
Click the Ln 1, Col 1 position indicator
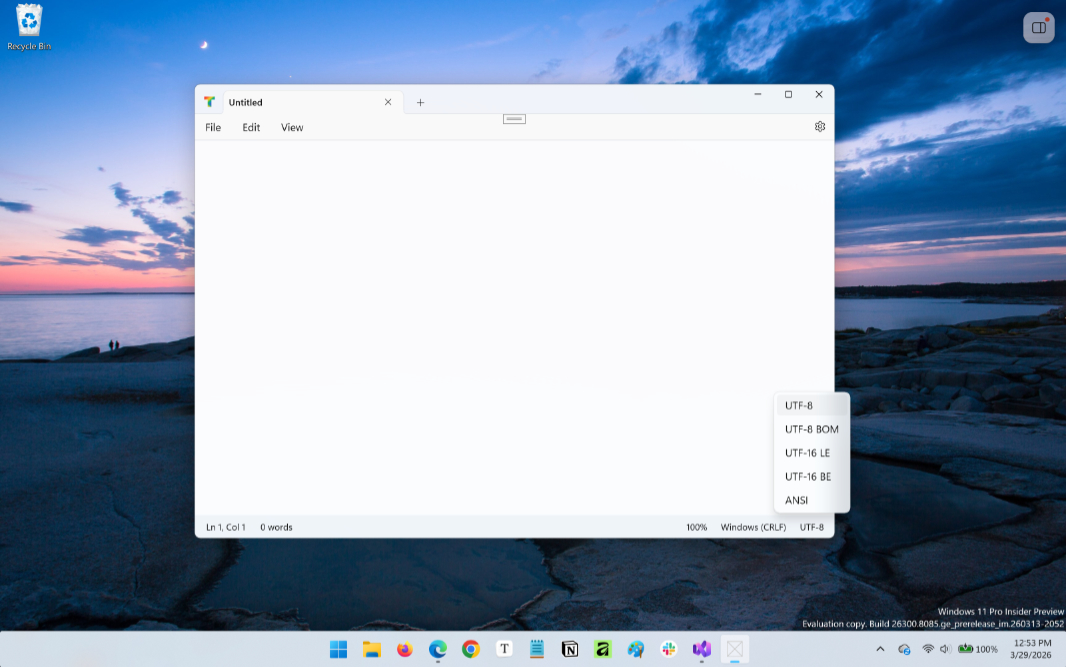(226, 527)
